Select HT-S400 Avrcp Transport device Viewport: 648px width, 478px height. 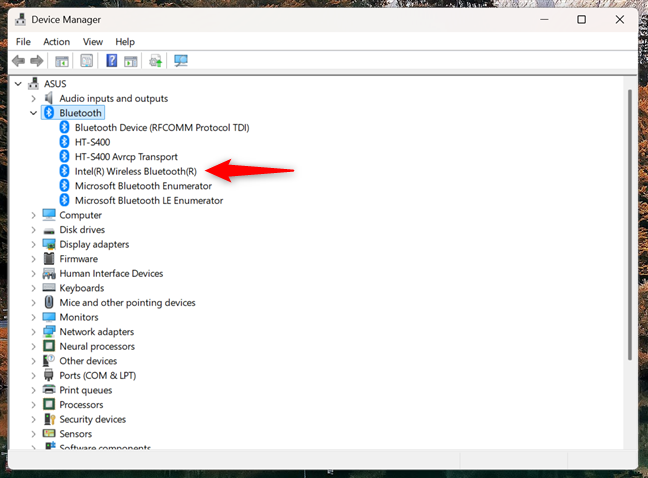[126, 157]
